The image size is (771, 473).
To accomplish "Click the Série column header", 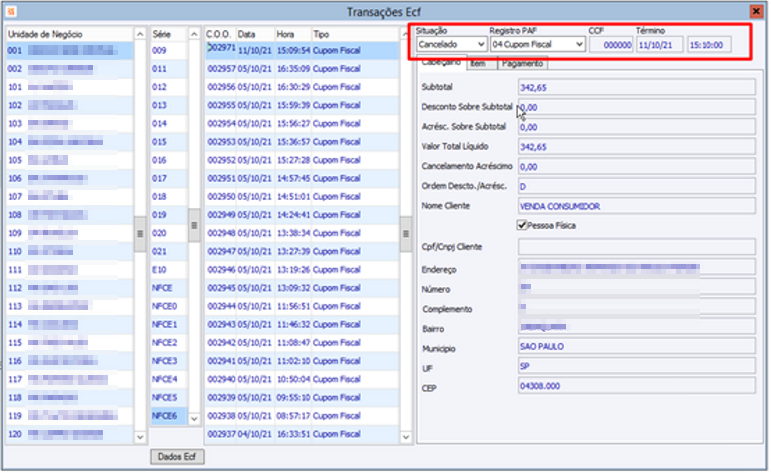I will [x=169, y=34].
